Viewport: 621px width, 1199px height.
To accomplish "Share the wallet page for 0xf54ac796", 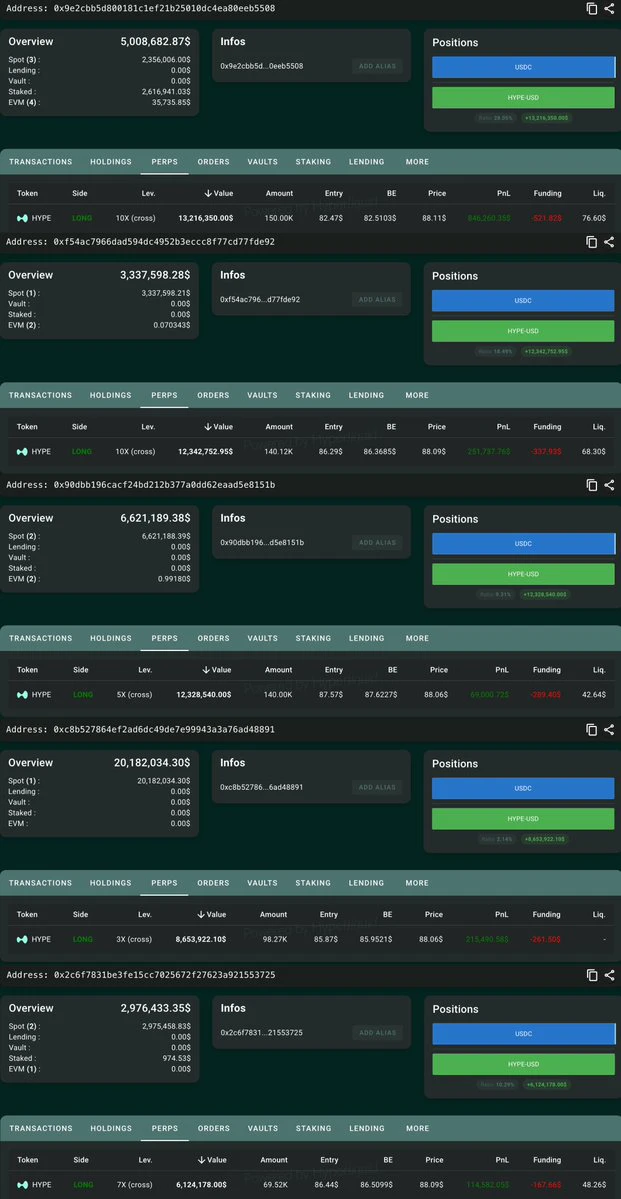I will [x=609, y=242].
